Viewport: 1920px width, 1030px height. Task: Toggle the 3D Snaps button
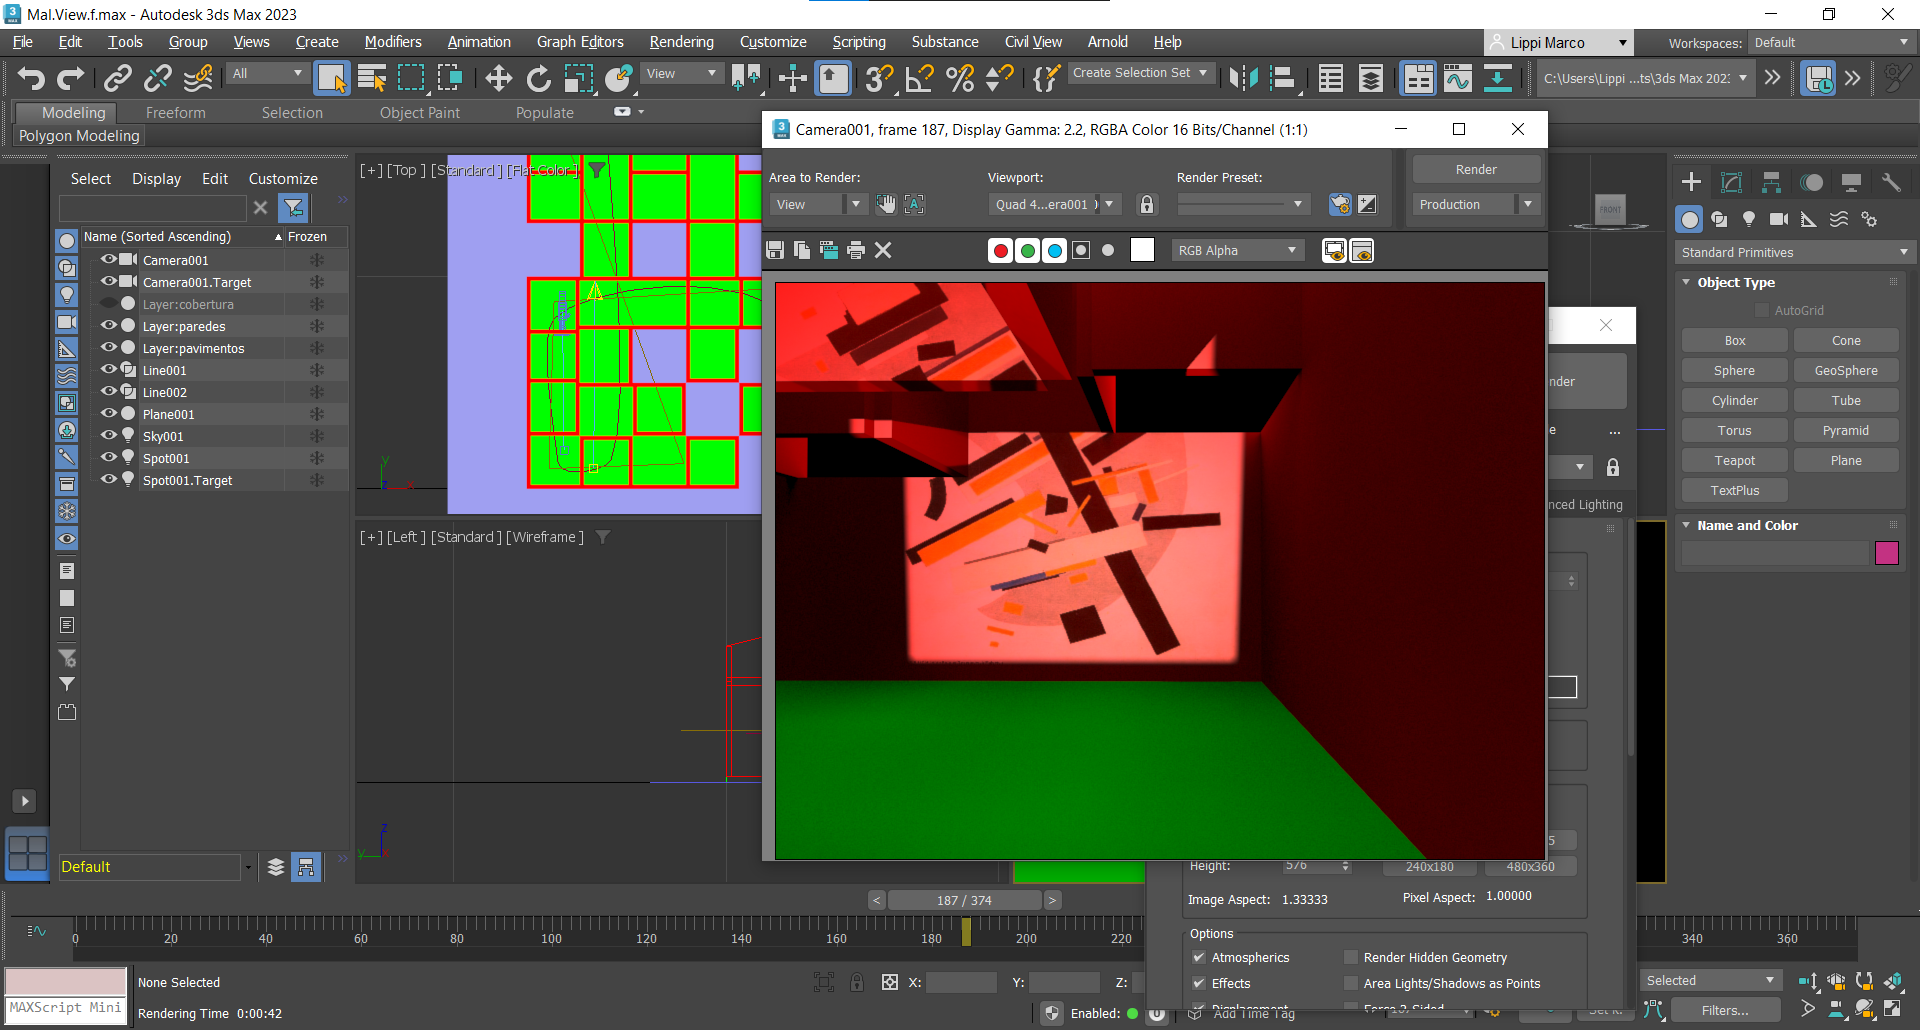[879, 78]
